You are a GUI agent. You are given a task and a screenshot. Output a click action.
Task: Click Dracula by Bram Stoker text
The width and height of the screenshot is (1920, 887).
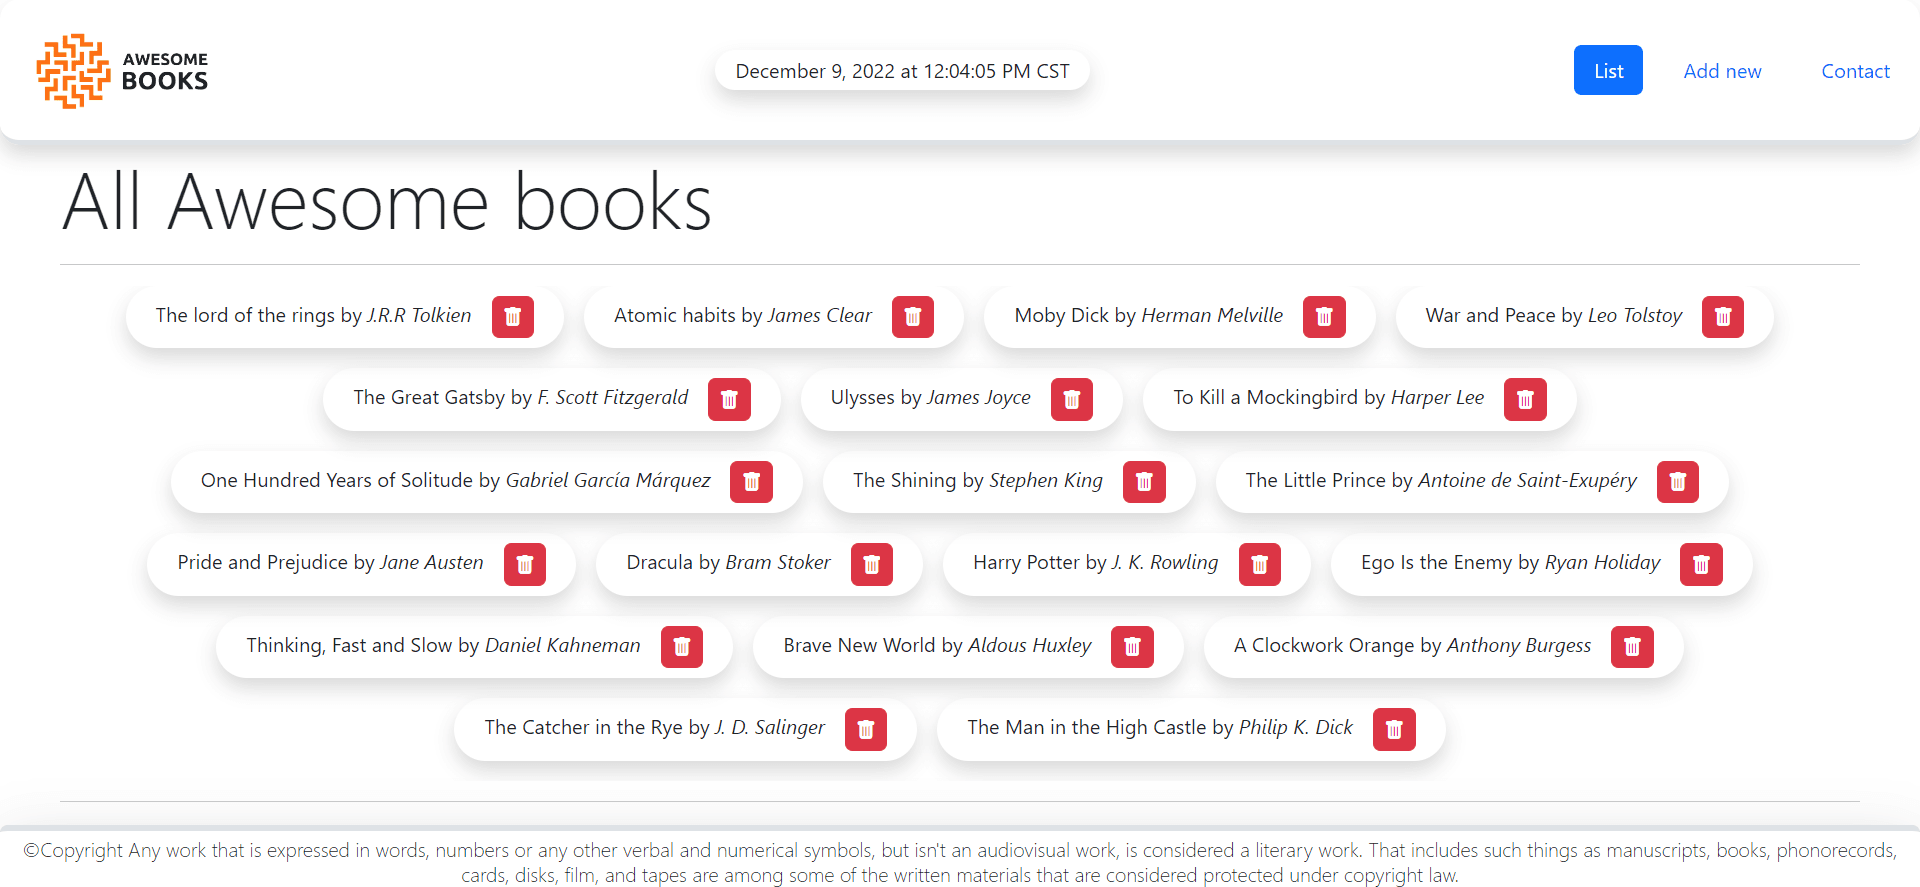tap(728, 562)
